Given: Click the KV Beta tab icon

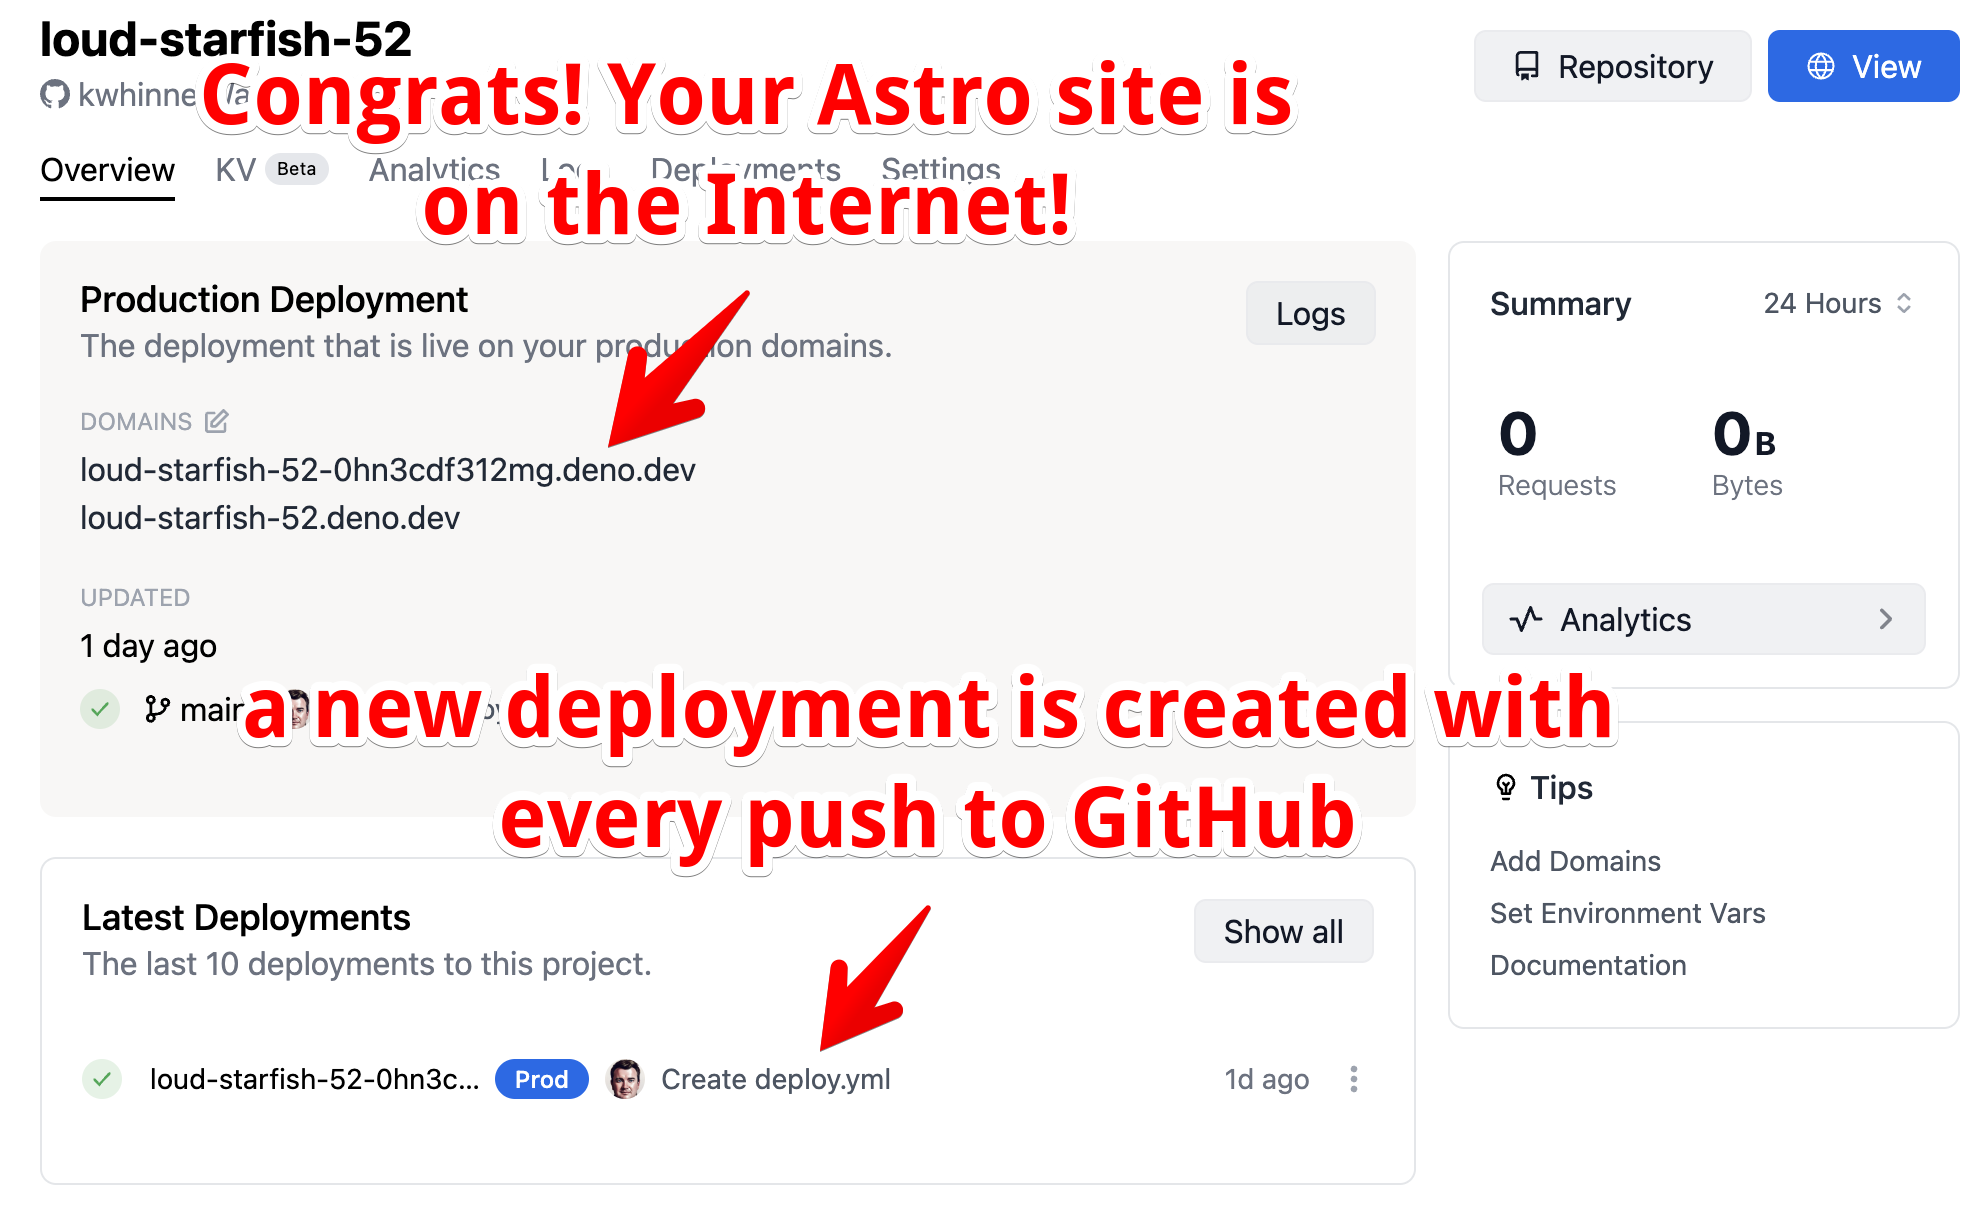Looking at the screenshot, I should click(262, 170).
